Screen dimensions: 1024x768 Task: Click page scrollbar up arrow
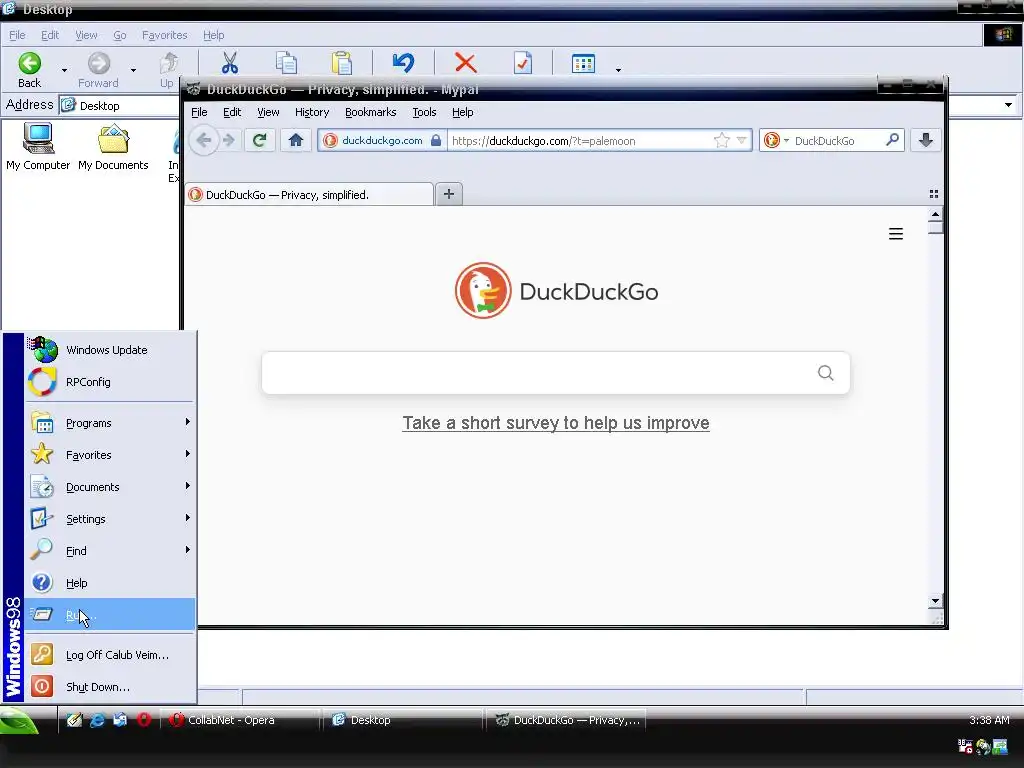click(935, 214)
